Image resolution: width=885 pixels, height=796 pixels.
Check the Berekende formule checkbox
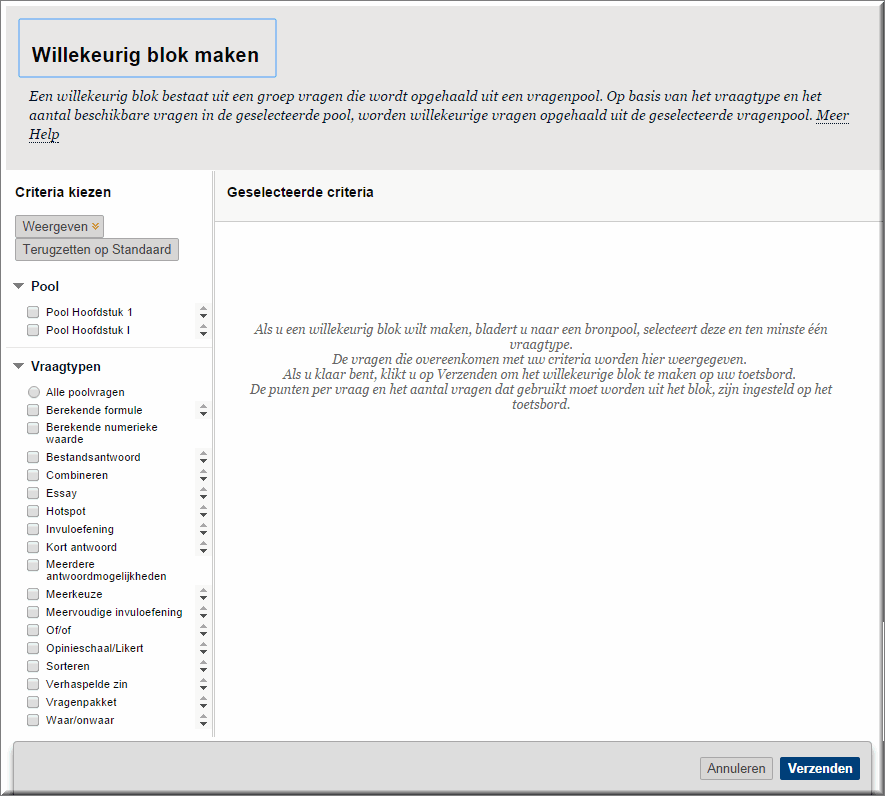(33, 410)
